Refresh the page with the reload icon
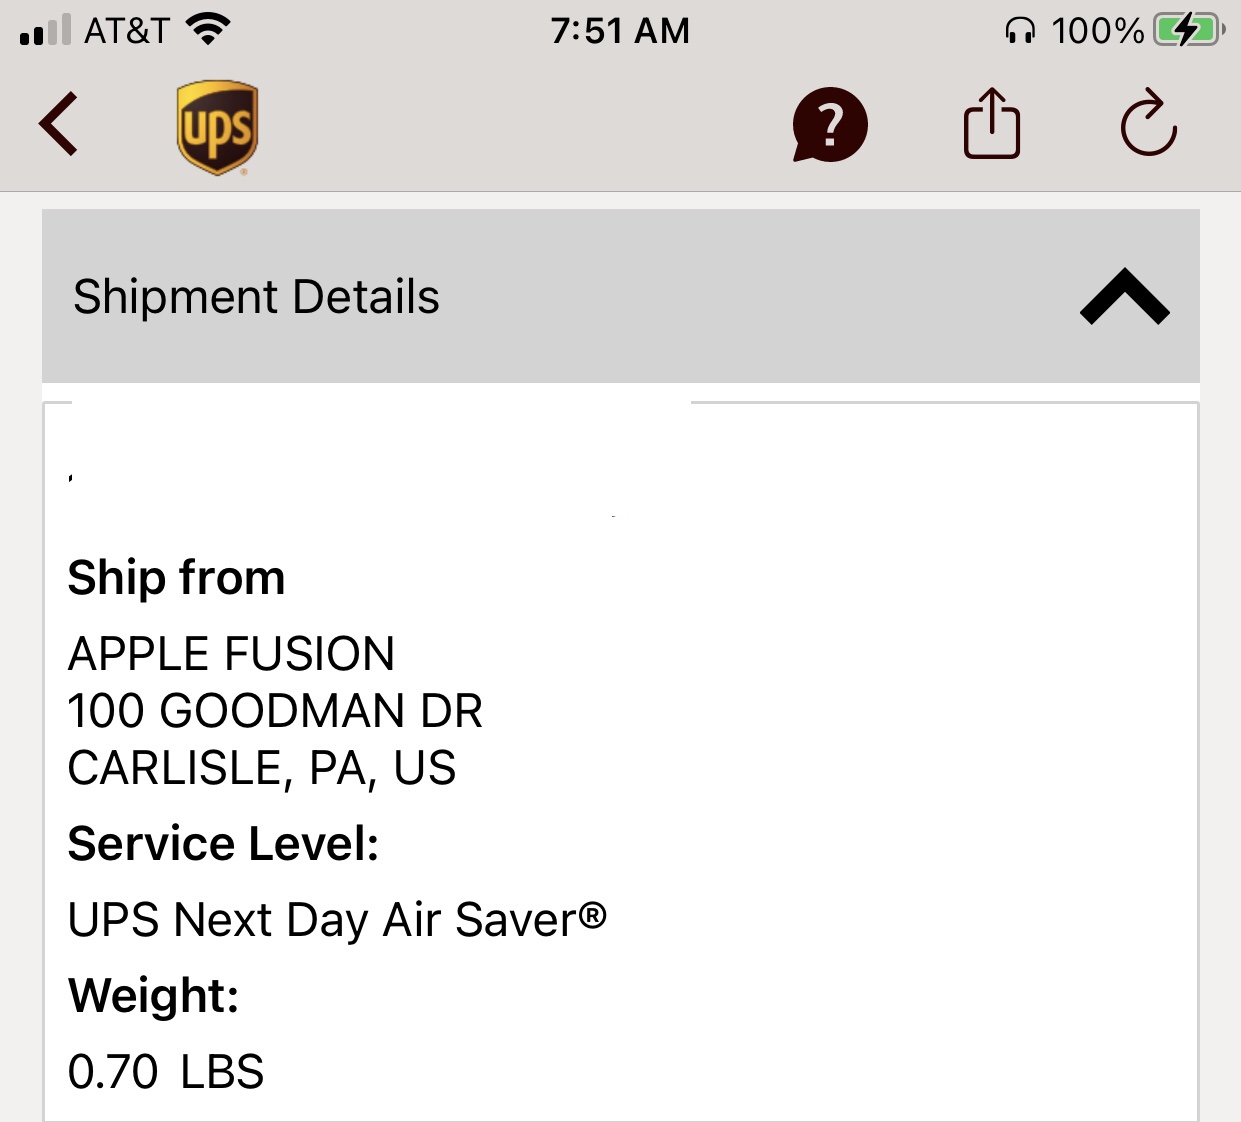This screenshot has height=1122, width=1241. point(1148,125)
